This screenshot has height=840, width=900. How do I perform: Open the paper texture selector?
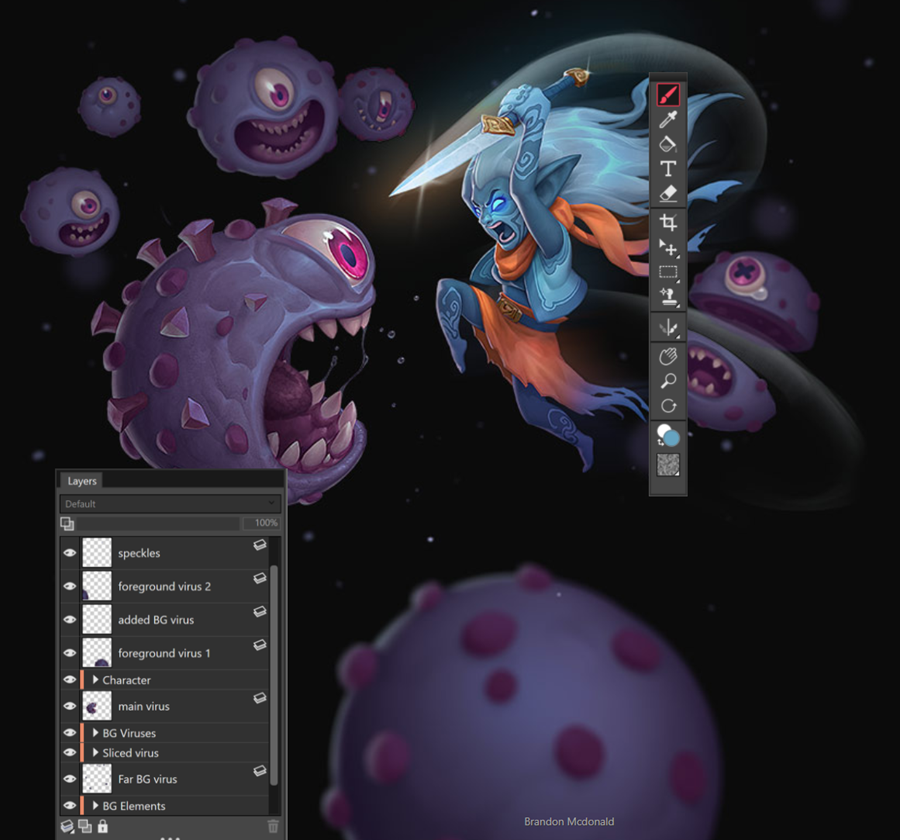[668, 465]
